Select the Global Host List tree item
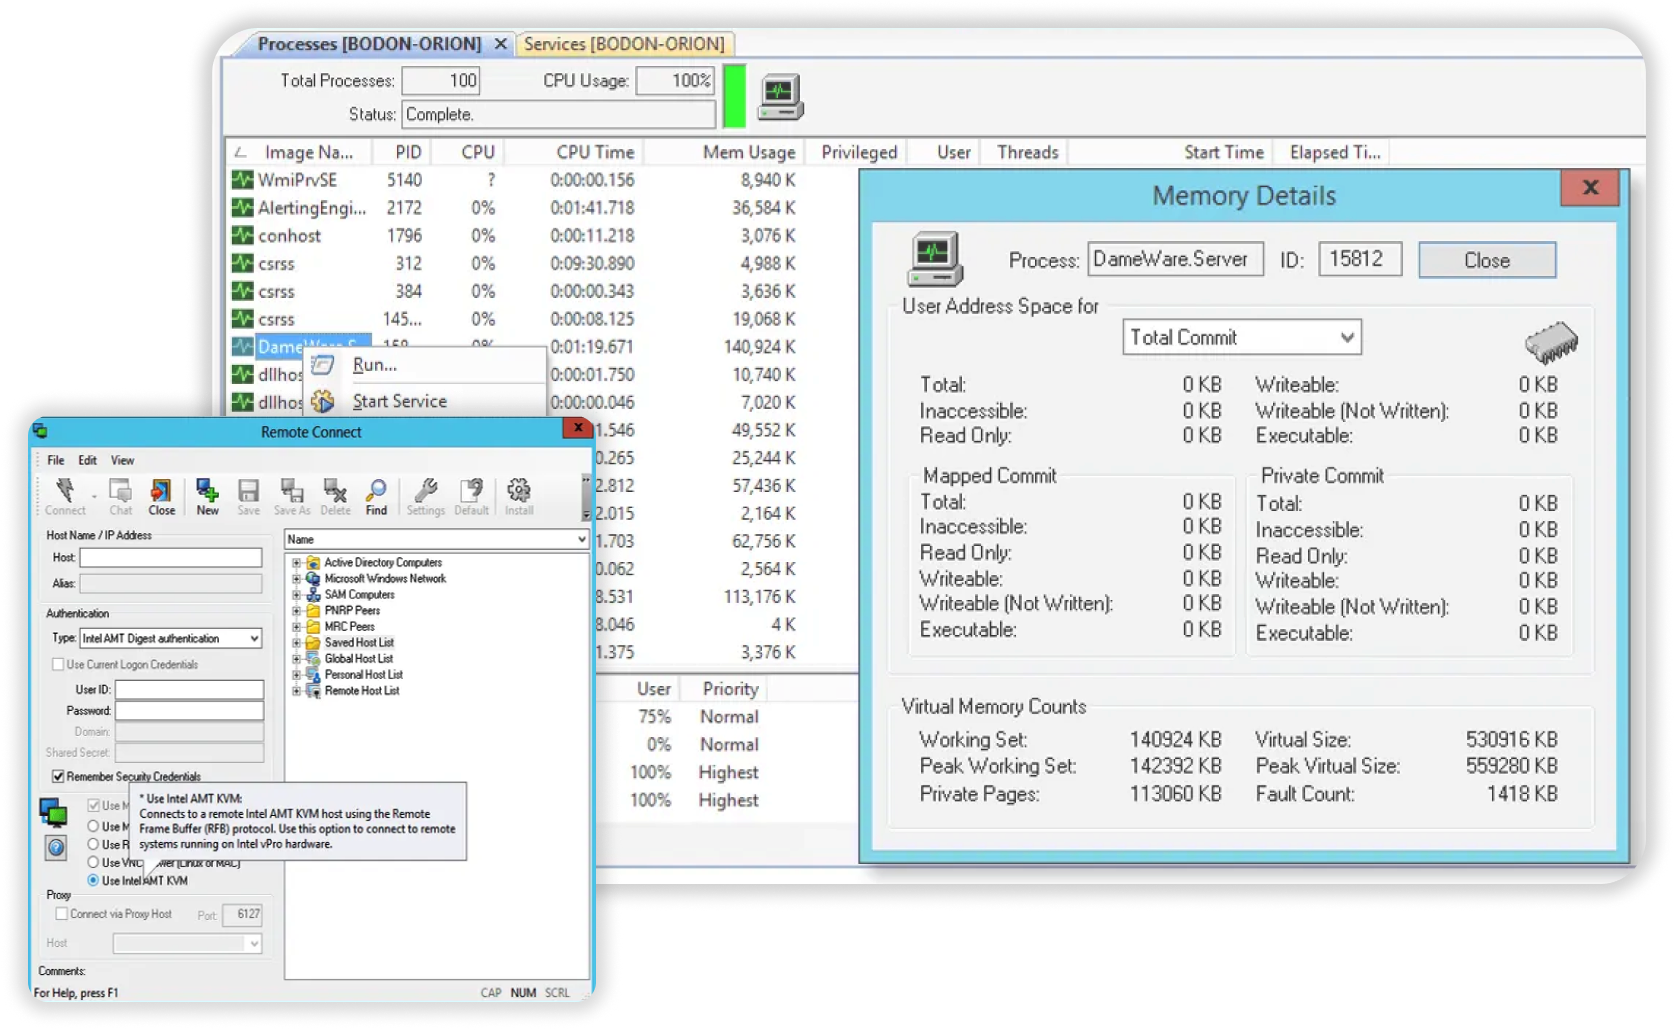Image resolution: width=1674 pixels, height=1030 pixels. (358, 659)
